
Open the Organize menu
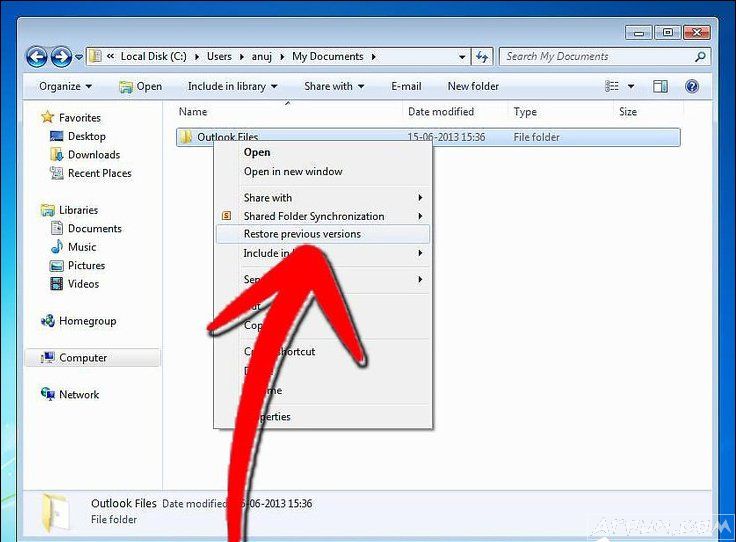point(65,86)
